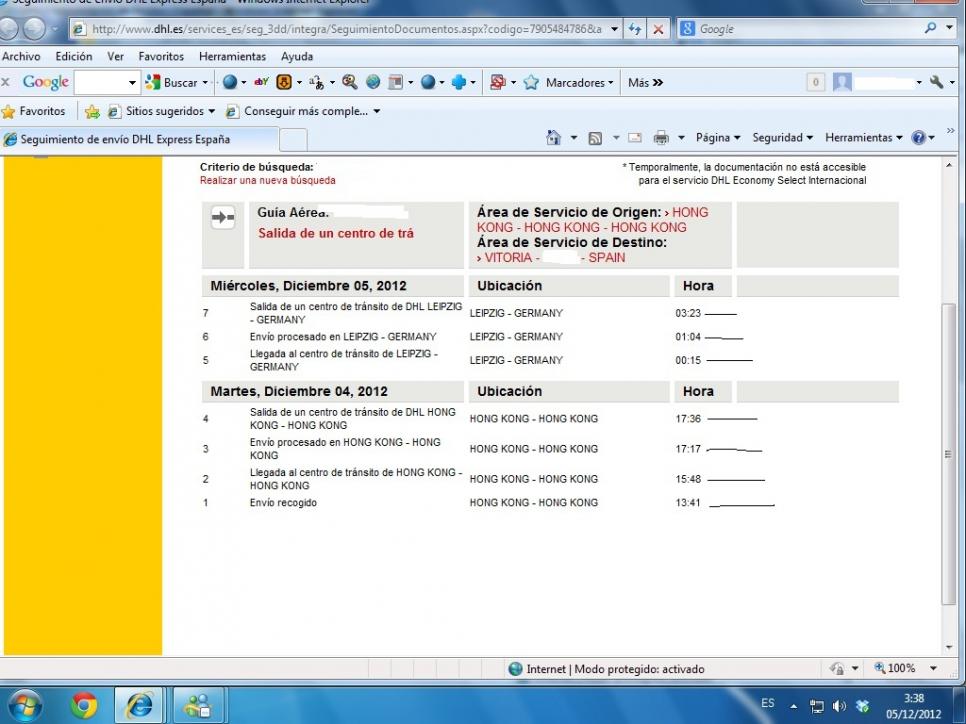Click the eBay toolbar icon

tap(261, 81)
